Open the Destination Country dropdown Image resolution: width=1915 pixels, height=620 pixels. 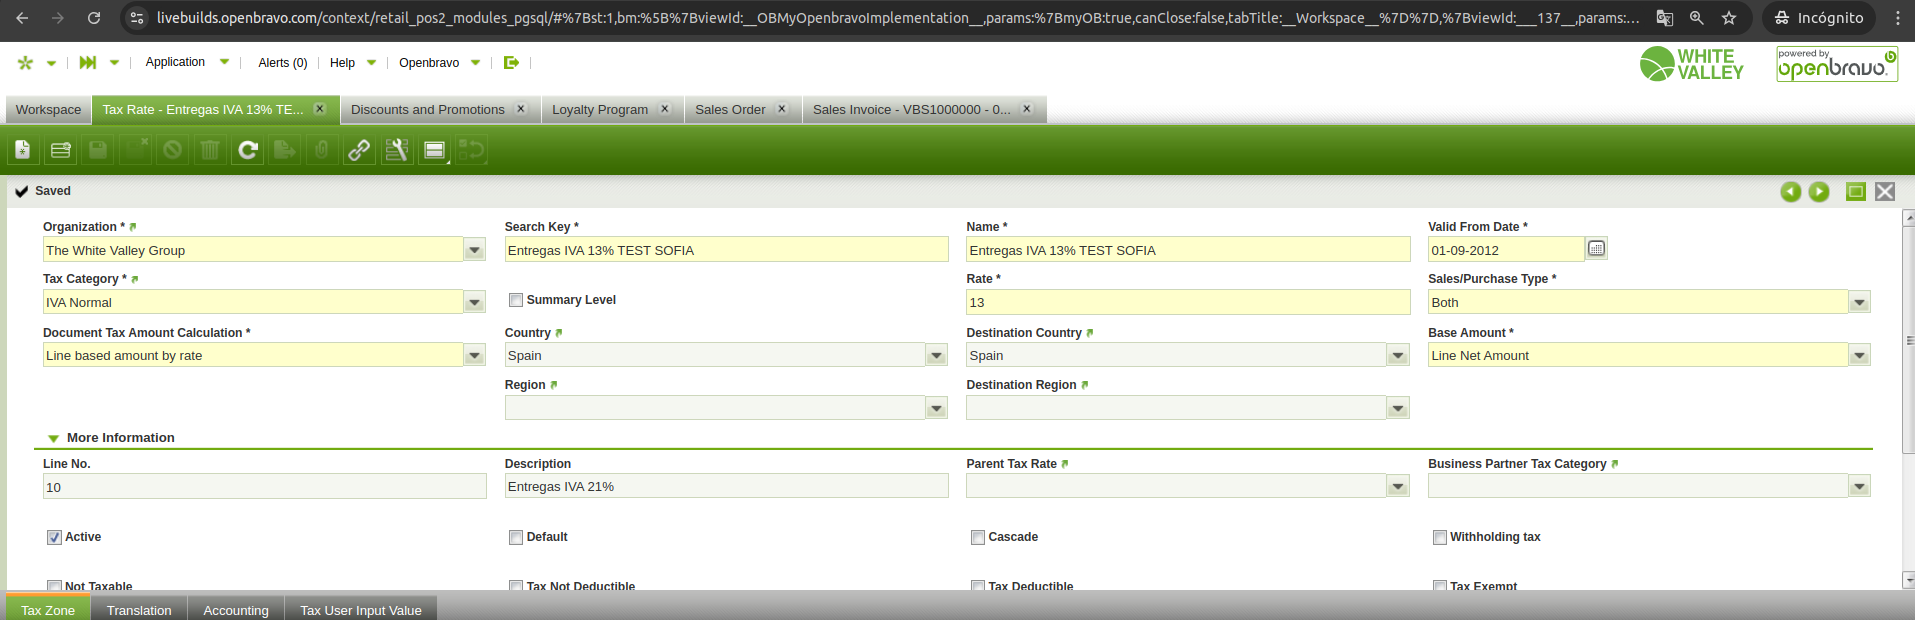point(1399,355)
